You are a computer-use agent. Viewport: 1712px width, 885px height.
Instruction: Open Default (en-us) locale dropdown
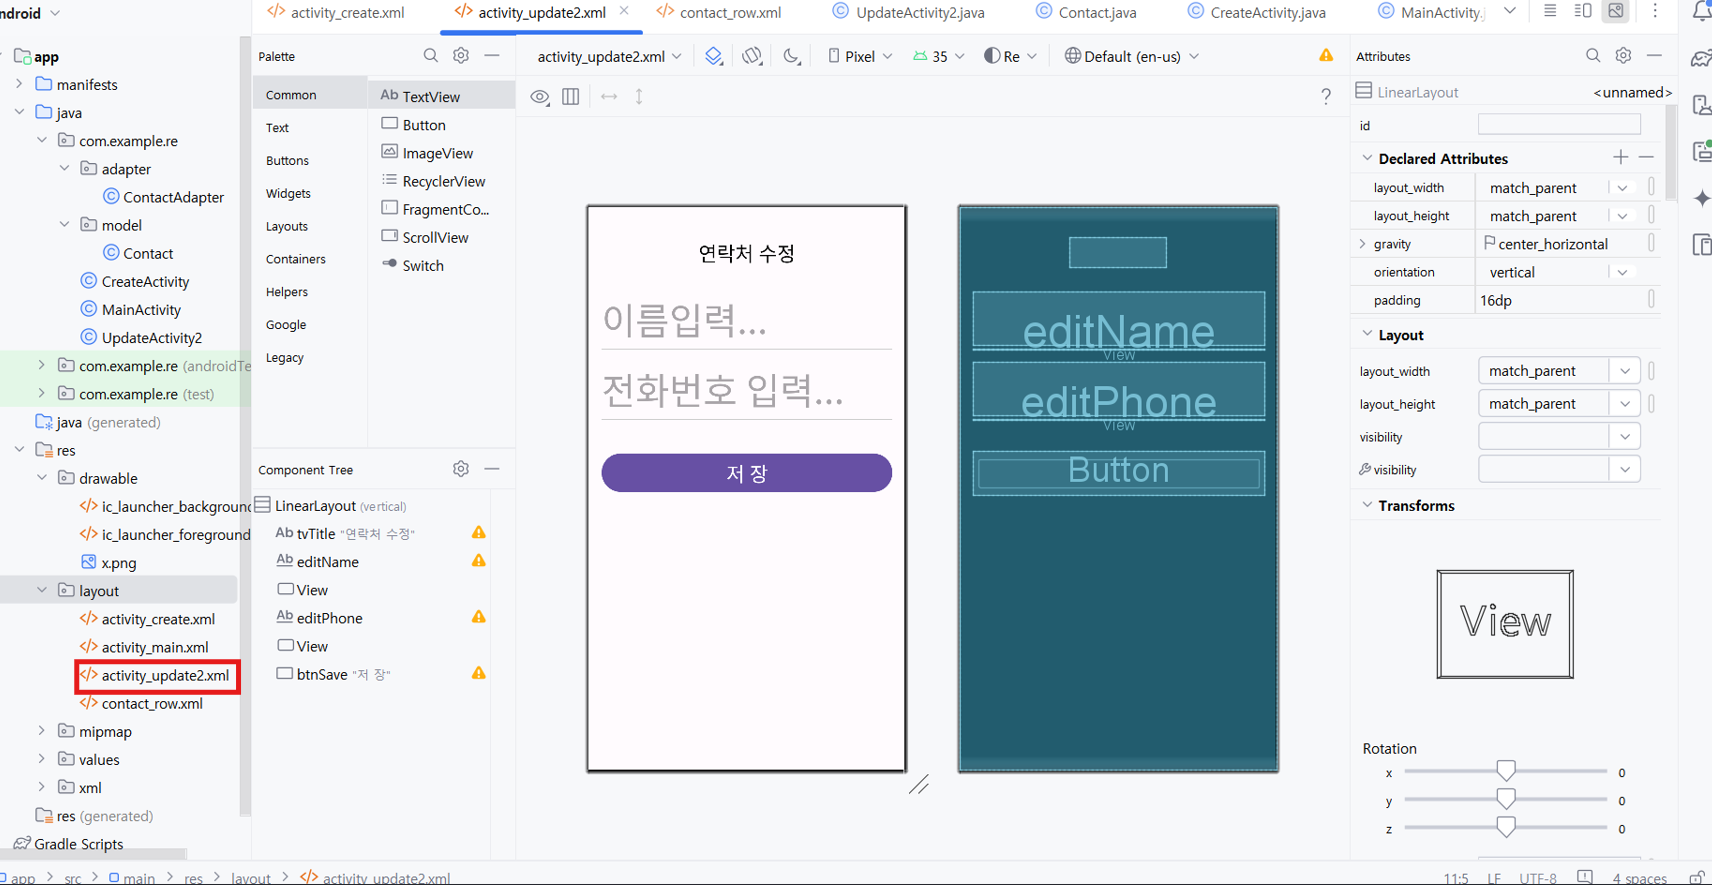(1132, 56)
